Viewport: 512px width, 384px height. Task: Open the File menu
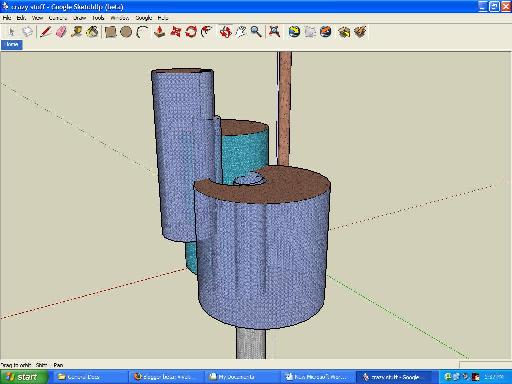click(7, 18)
